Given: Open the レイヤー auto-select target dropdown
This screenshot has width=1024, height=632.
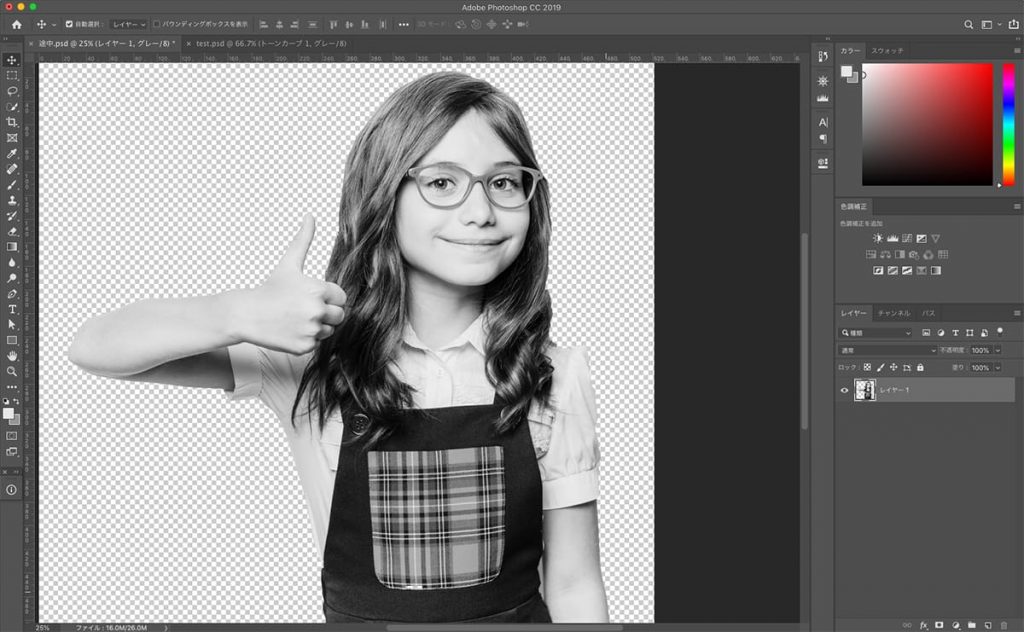Looking at the screenshot, I should pyautogui.click(x=128, y=24).
